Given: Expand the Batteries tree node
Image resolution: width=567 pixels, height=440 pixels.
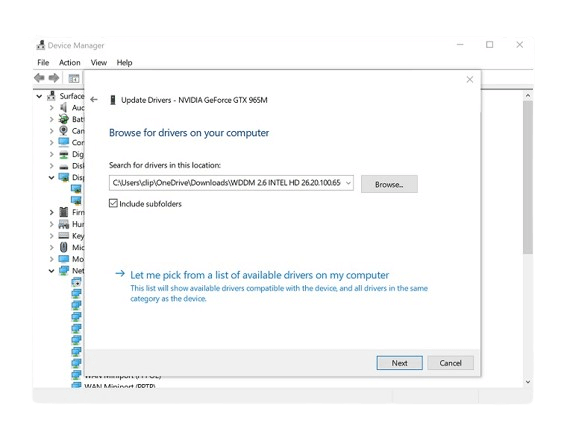Looking at the screenshot, I should [x=51, y=119].
